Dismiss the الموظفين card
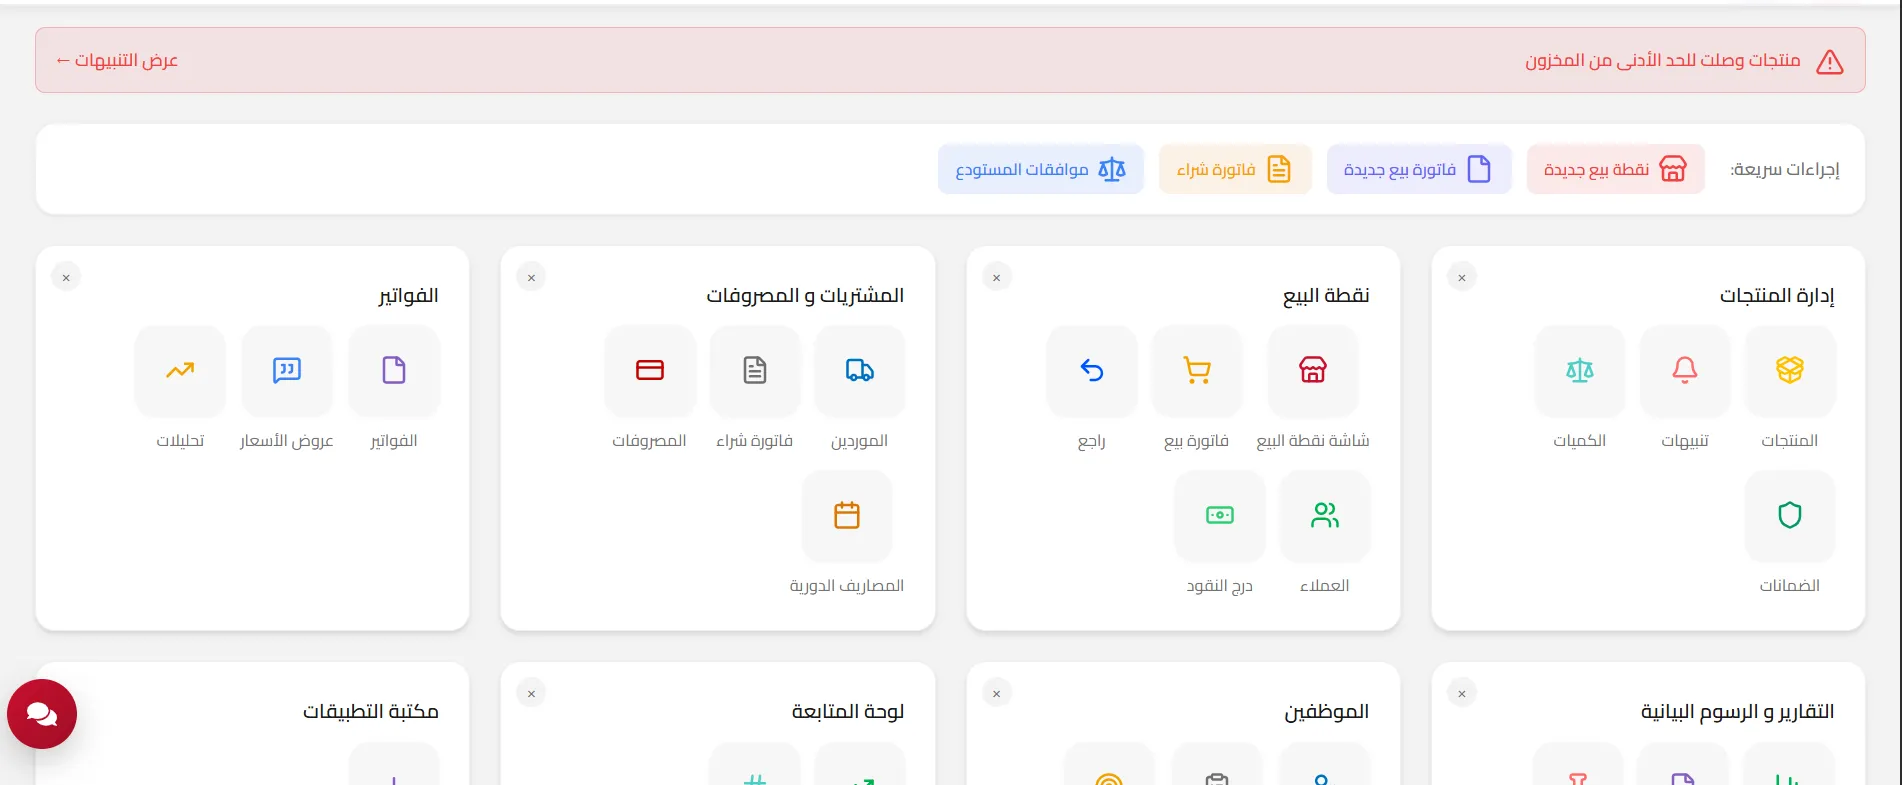This screenshot has height=785, width=1902. 996,694
